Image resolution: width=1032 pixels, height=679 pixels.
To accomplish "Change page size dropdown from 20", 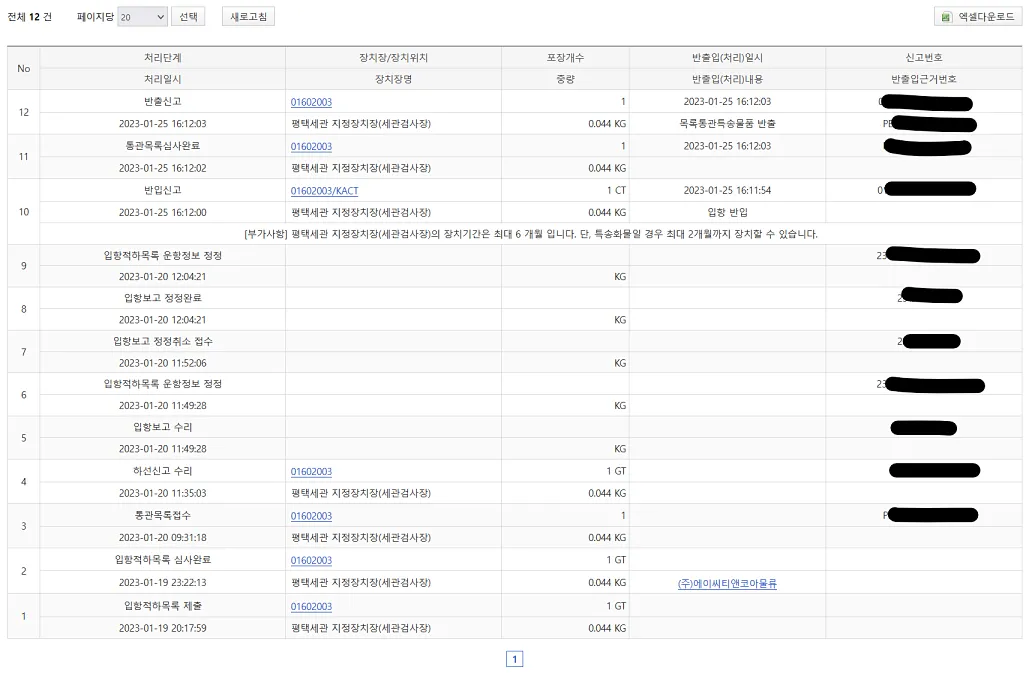I will [139, 16].
